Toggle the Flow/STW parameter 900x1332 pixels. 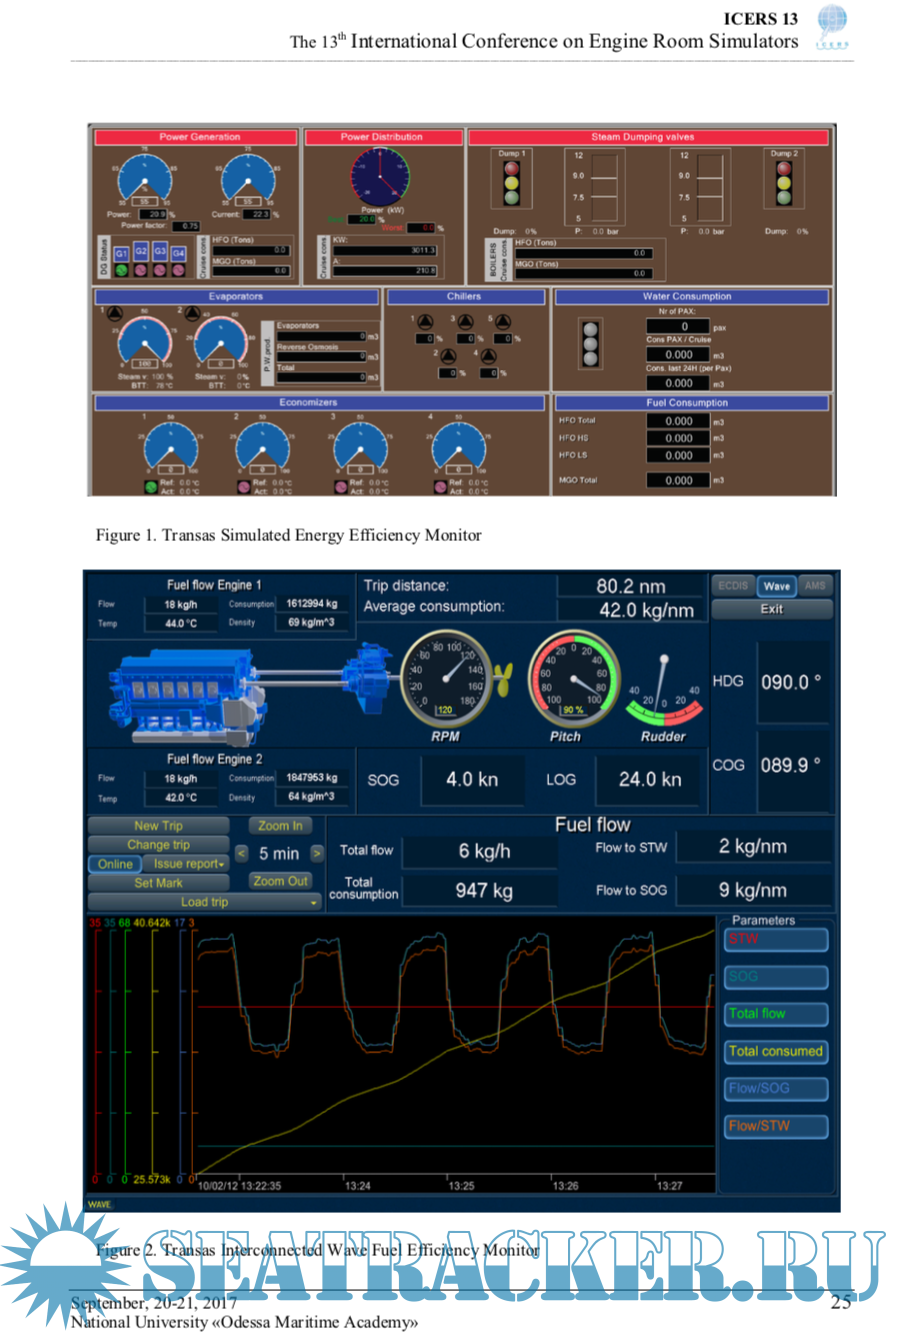click(776, 1126)
